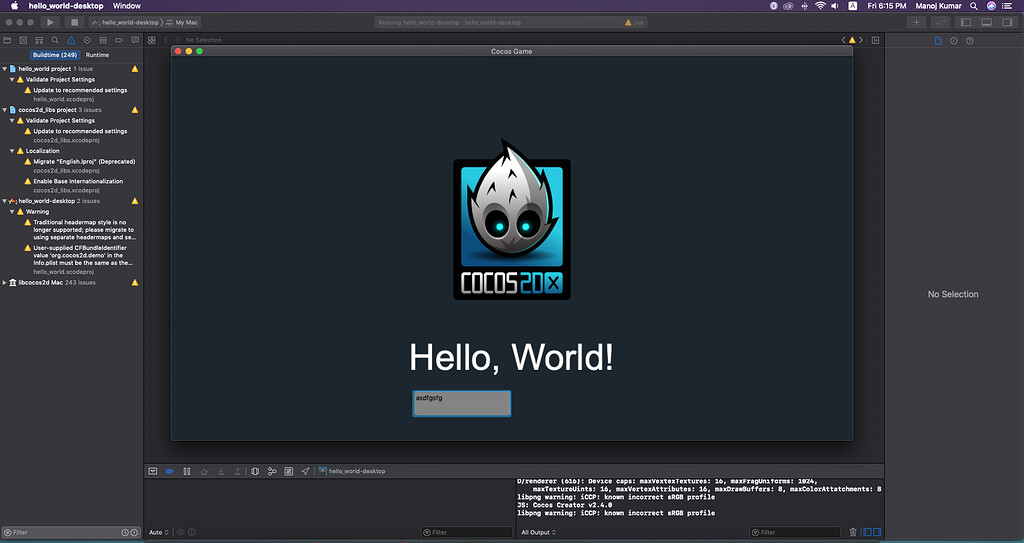Clear the console with trash icon
The image size is (1024, 543).
tap(853, 533)
